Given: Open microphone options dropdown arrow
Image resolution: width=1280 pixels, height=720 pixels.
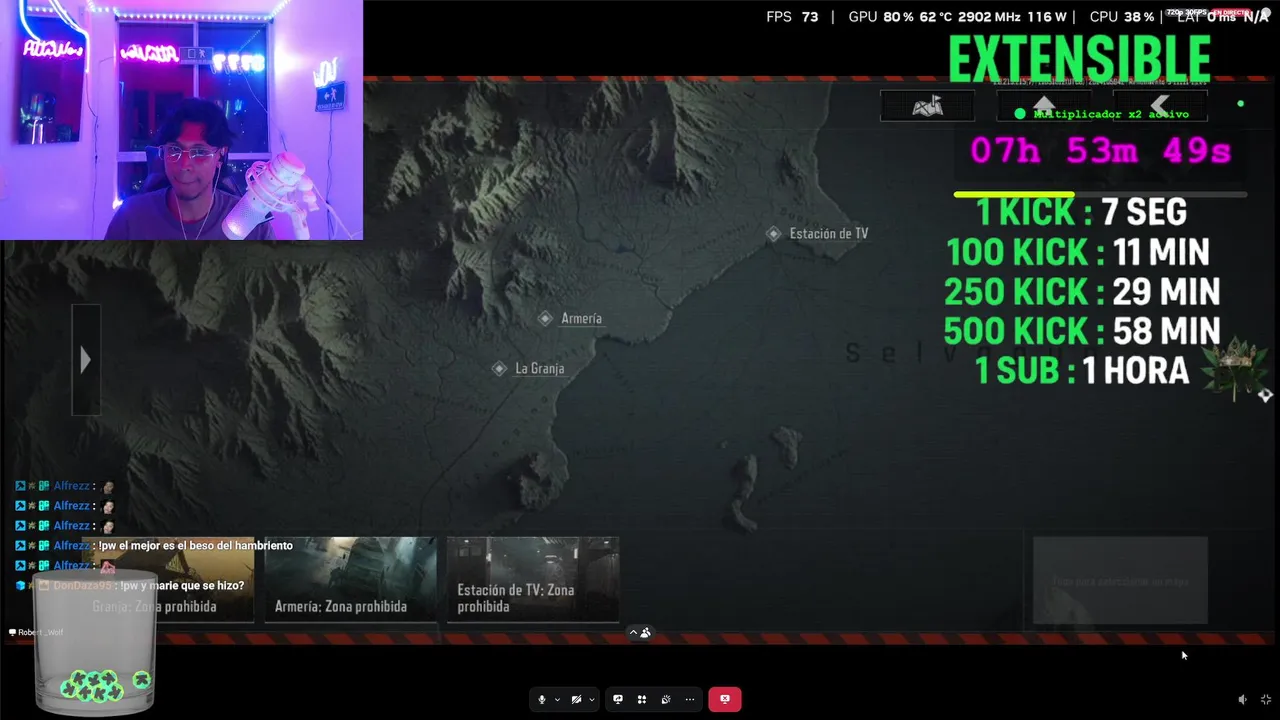Looking at the screenshot, I should pyautogui.click(x=557, y=699).
